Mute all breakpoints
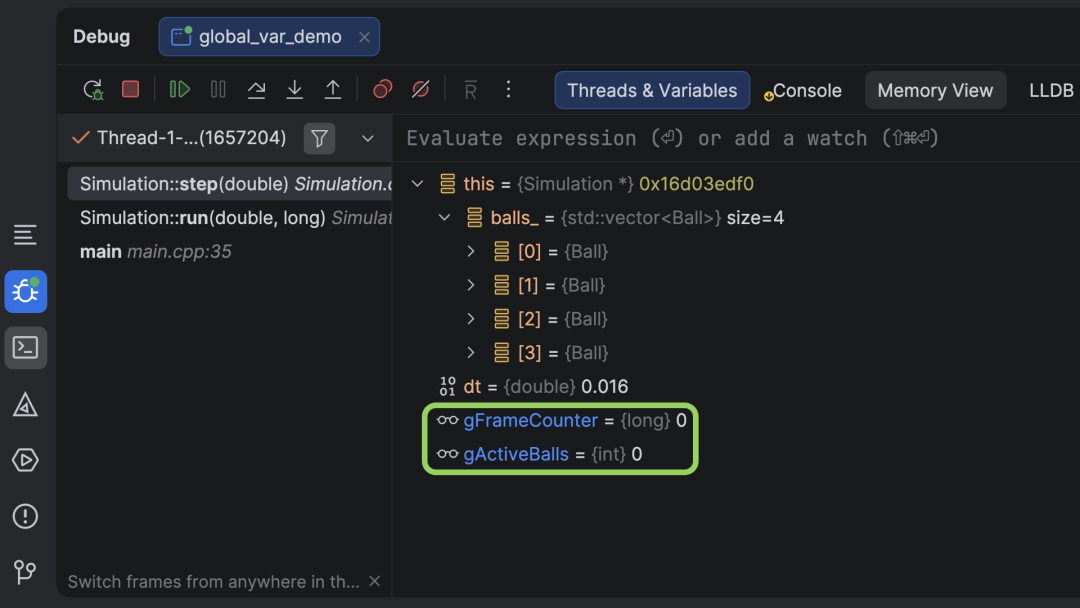 (421, 90)
